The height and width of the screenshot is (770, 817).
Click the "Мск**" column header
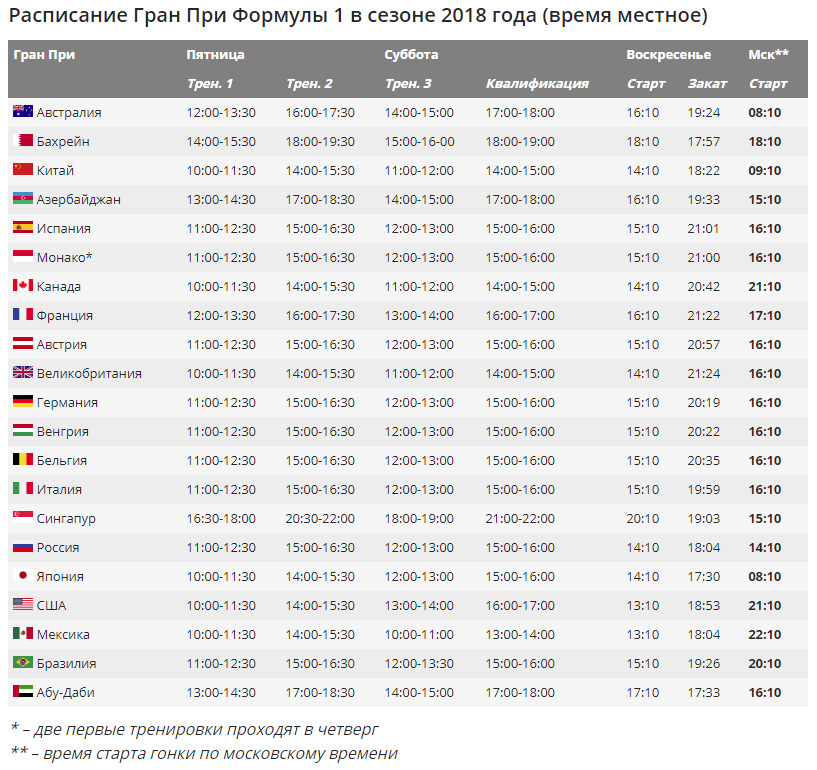769,55
